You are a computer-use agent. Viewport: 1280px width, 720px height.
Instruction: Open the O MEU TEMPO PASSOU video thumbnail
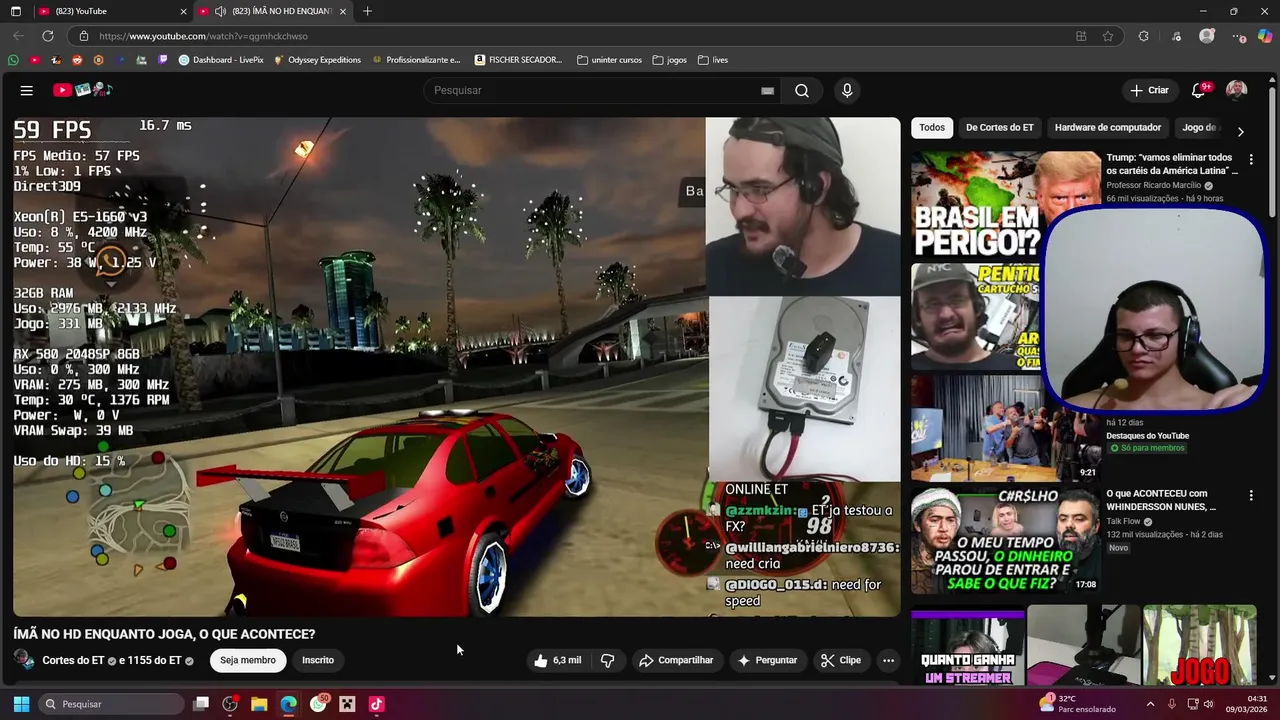click(x=1006, y=540)
